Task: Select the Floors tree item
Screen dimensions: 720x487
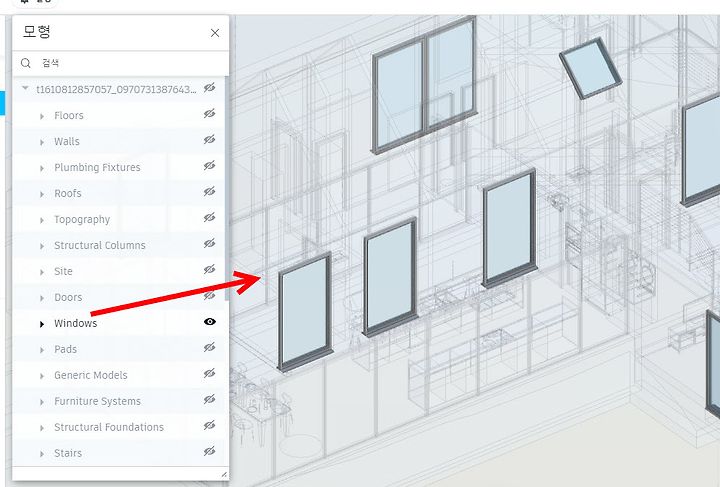Action: [69, 115]
